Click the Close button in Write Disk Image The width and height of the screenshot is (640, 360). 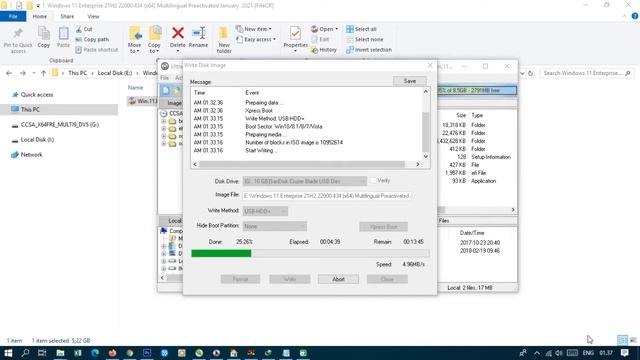(x=387, y=279)
